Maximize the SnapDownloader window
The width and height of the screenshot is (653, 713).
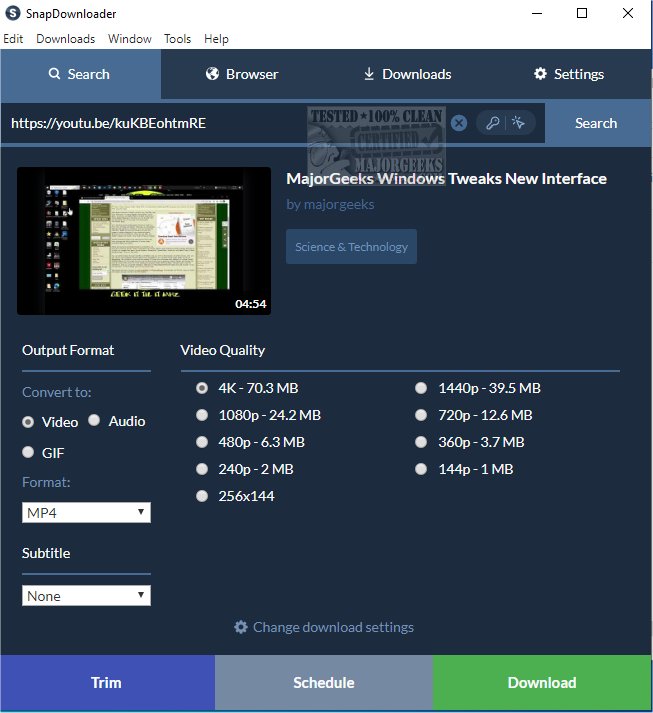tap(582, 13)
